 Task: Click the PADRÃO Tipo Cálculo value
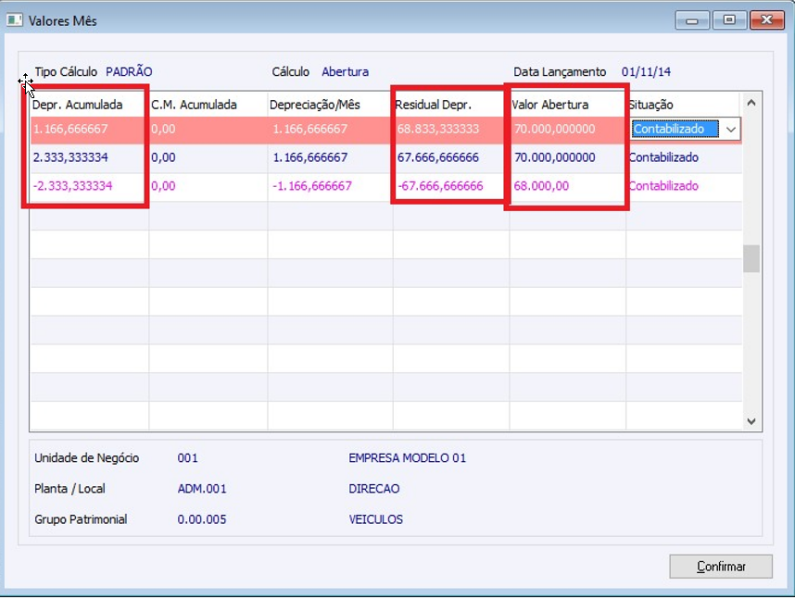(129, 72)
